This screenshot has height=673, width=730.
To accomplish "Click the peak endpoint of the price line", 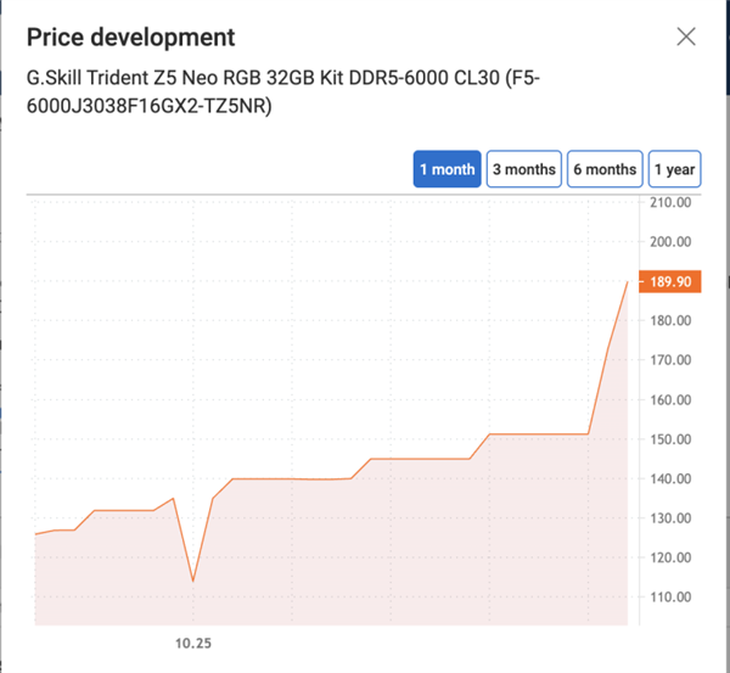I will [627, 282].
